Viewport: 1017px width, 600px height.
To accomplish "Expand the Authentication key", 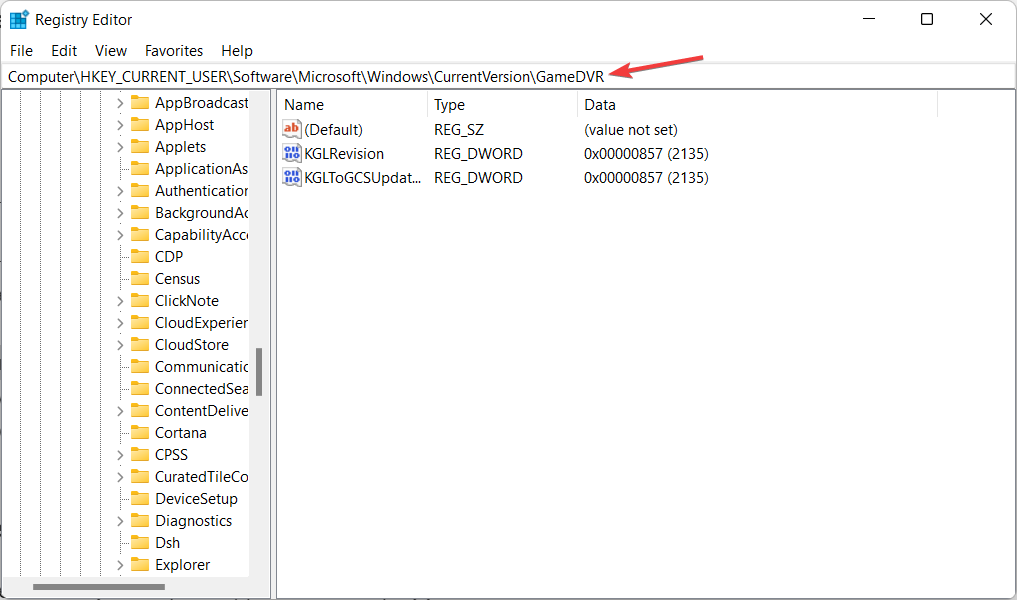I will (120, 191).
